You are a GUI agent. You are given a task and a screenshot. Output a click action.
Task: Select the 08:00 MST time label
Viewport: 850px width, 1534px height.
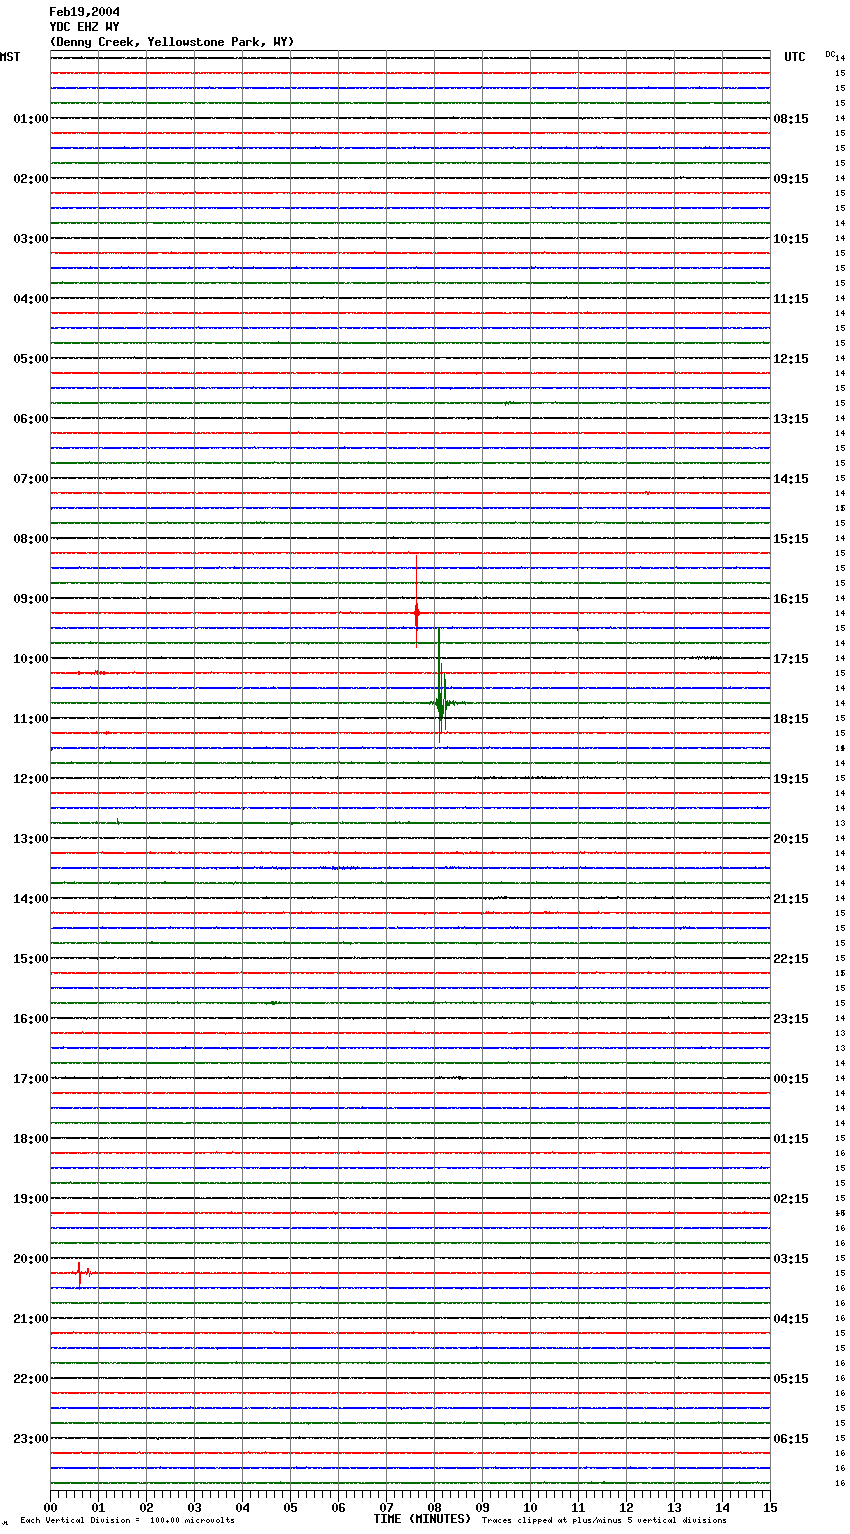(30, 539)
